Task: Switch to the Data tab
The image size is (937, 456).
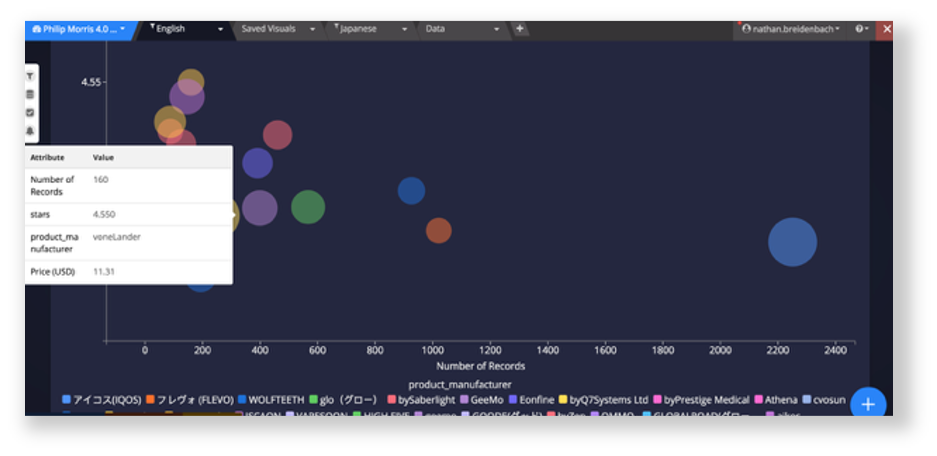Action: [x=435, y=29]
